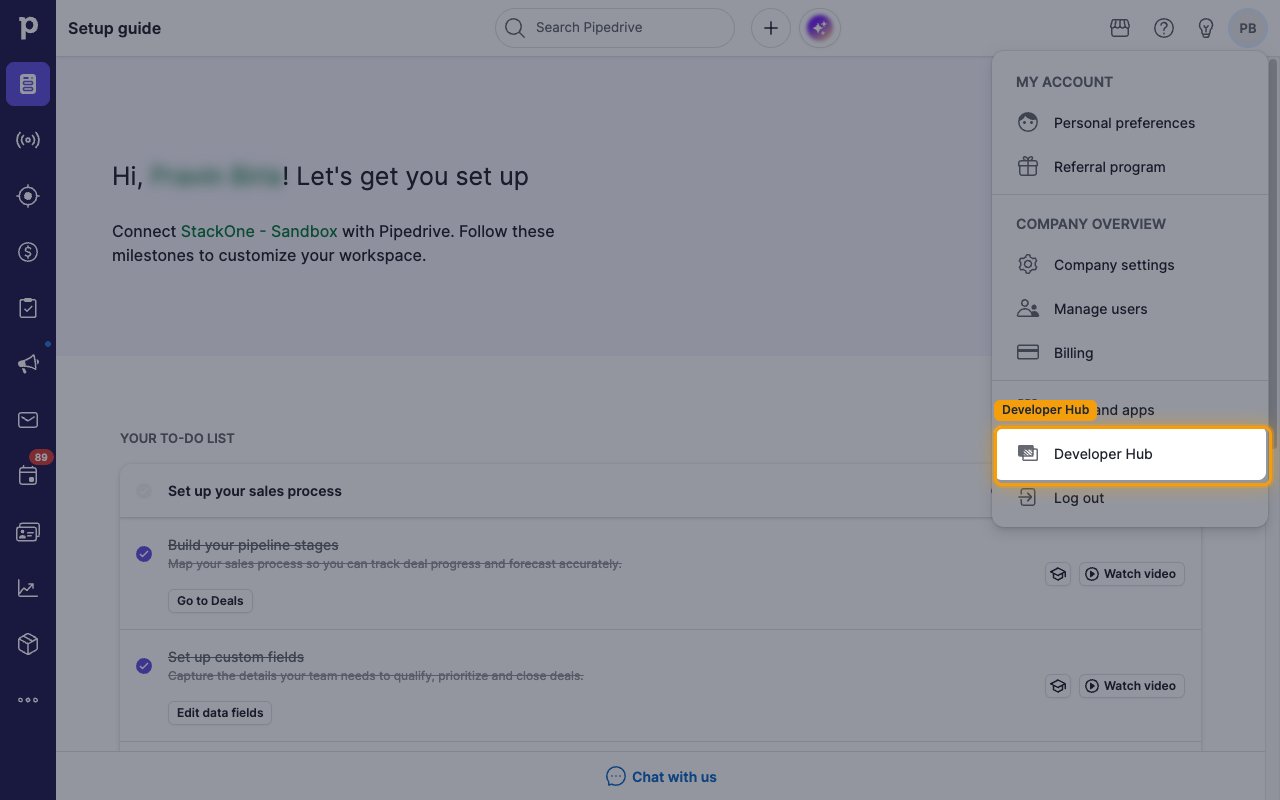Select Log out
The image size is (1280, 800).
coord(1130,498)
